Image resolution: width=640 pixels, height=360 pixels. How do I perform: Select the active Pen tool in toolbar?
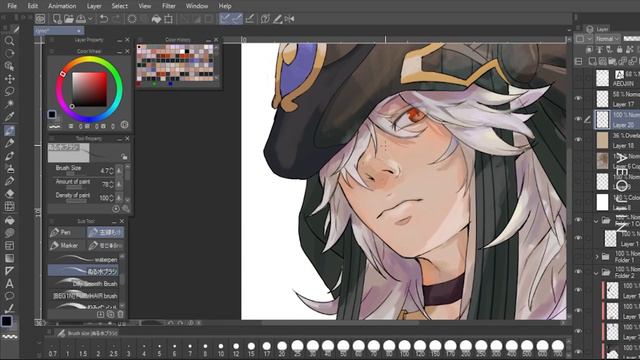coord(9,131)
